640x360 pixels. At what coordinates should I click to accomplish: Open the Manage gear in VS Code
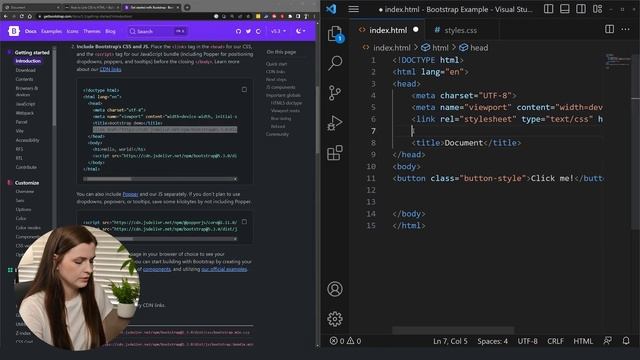pyautogui.click(x=335, y=319)
